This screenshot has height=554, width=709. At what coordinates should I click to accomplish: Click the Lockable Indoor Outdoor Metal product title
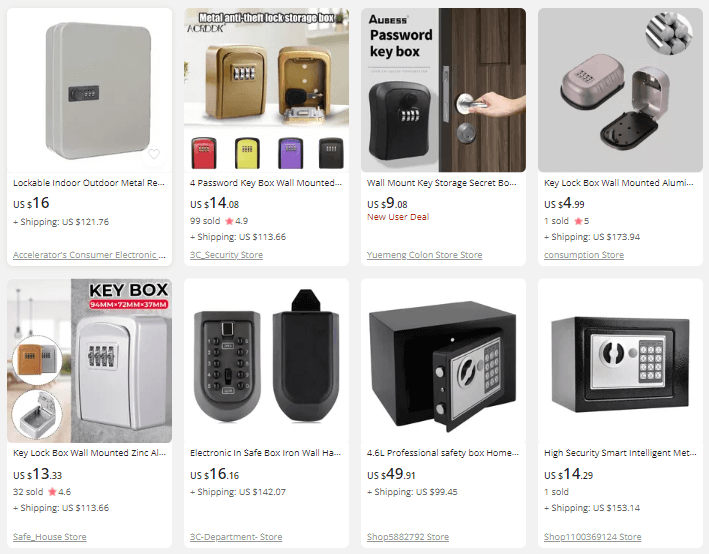point(89,183)
